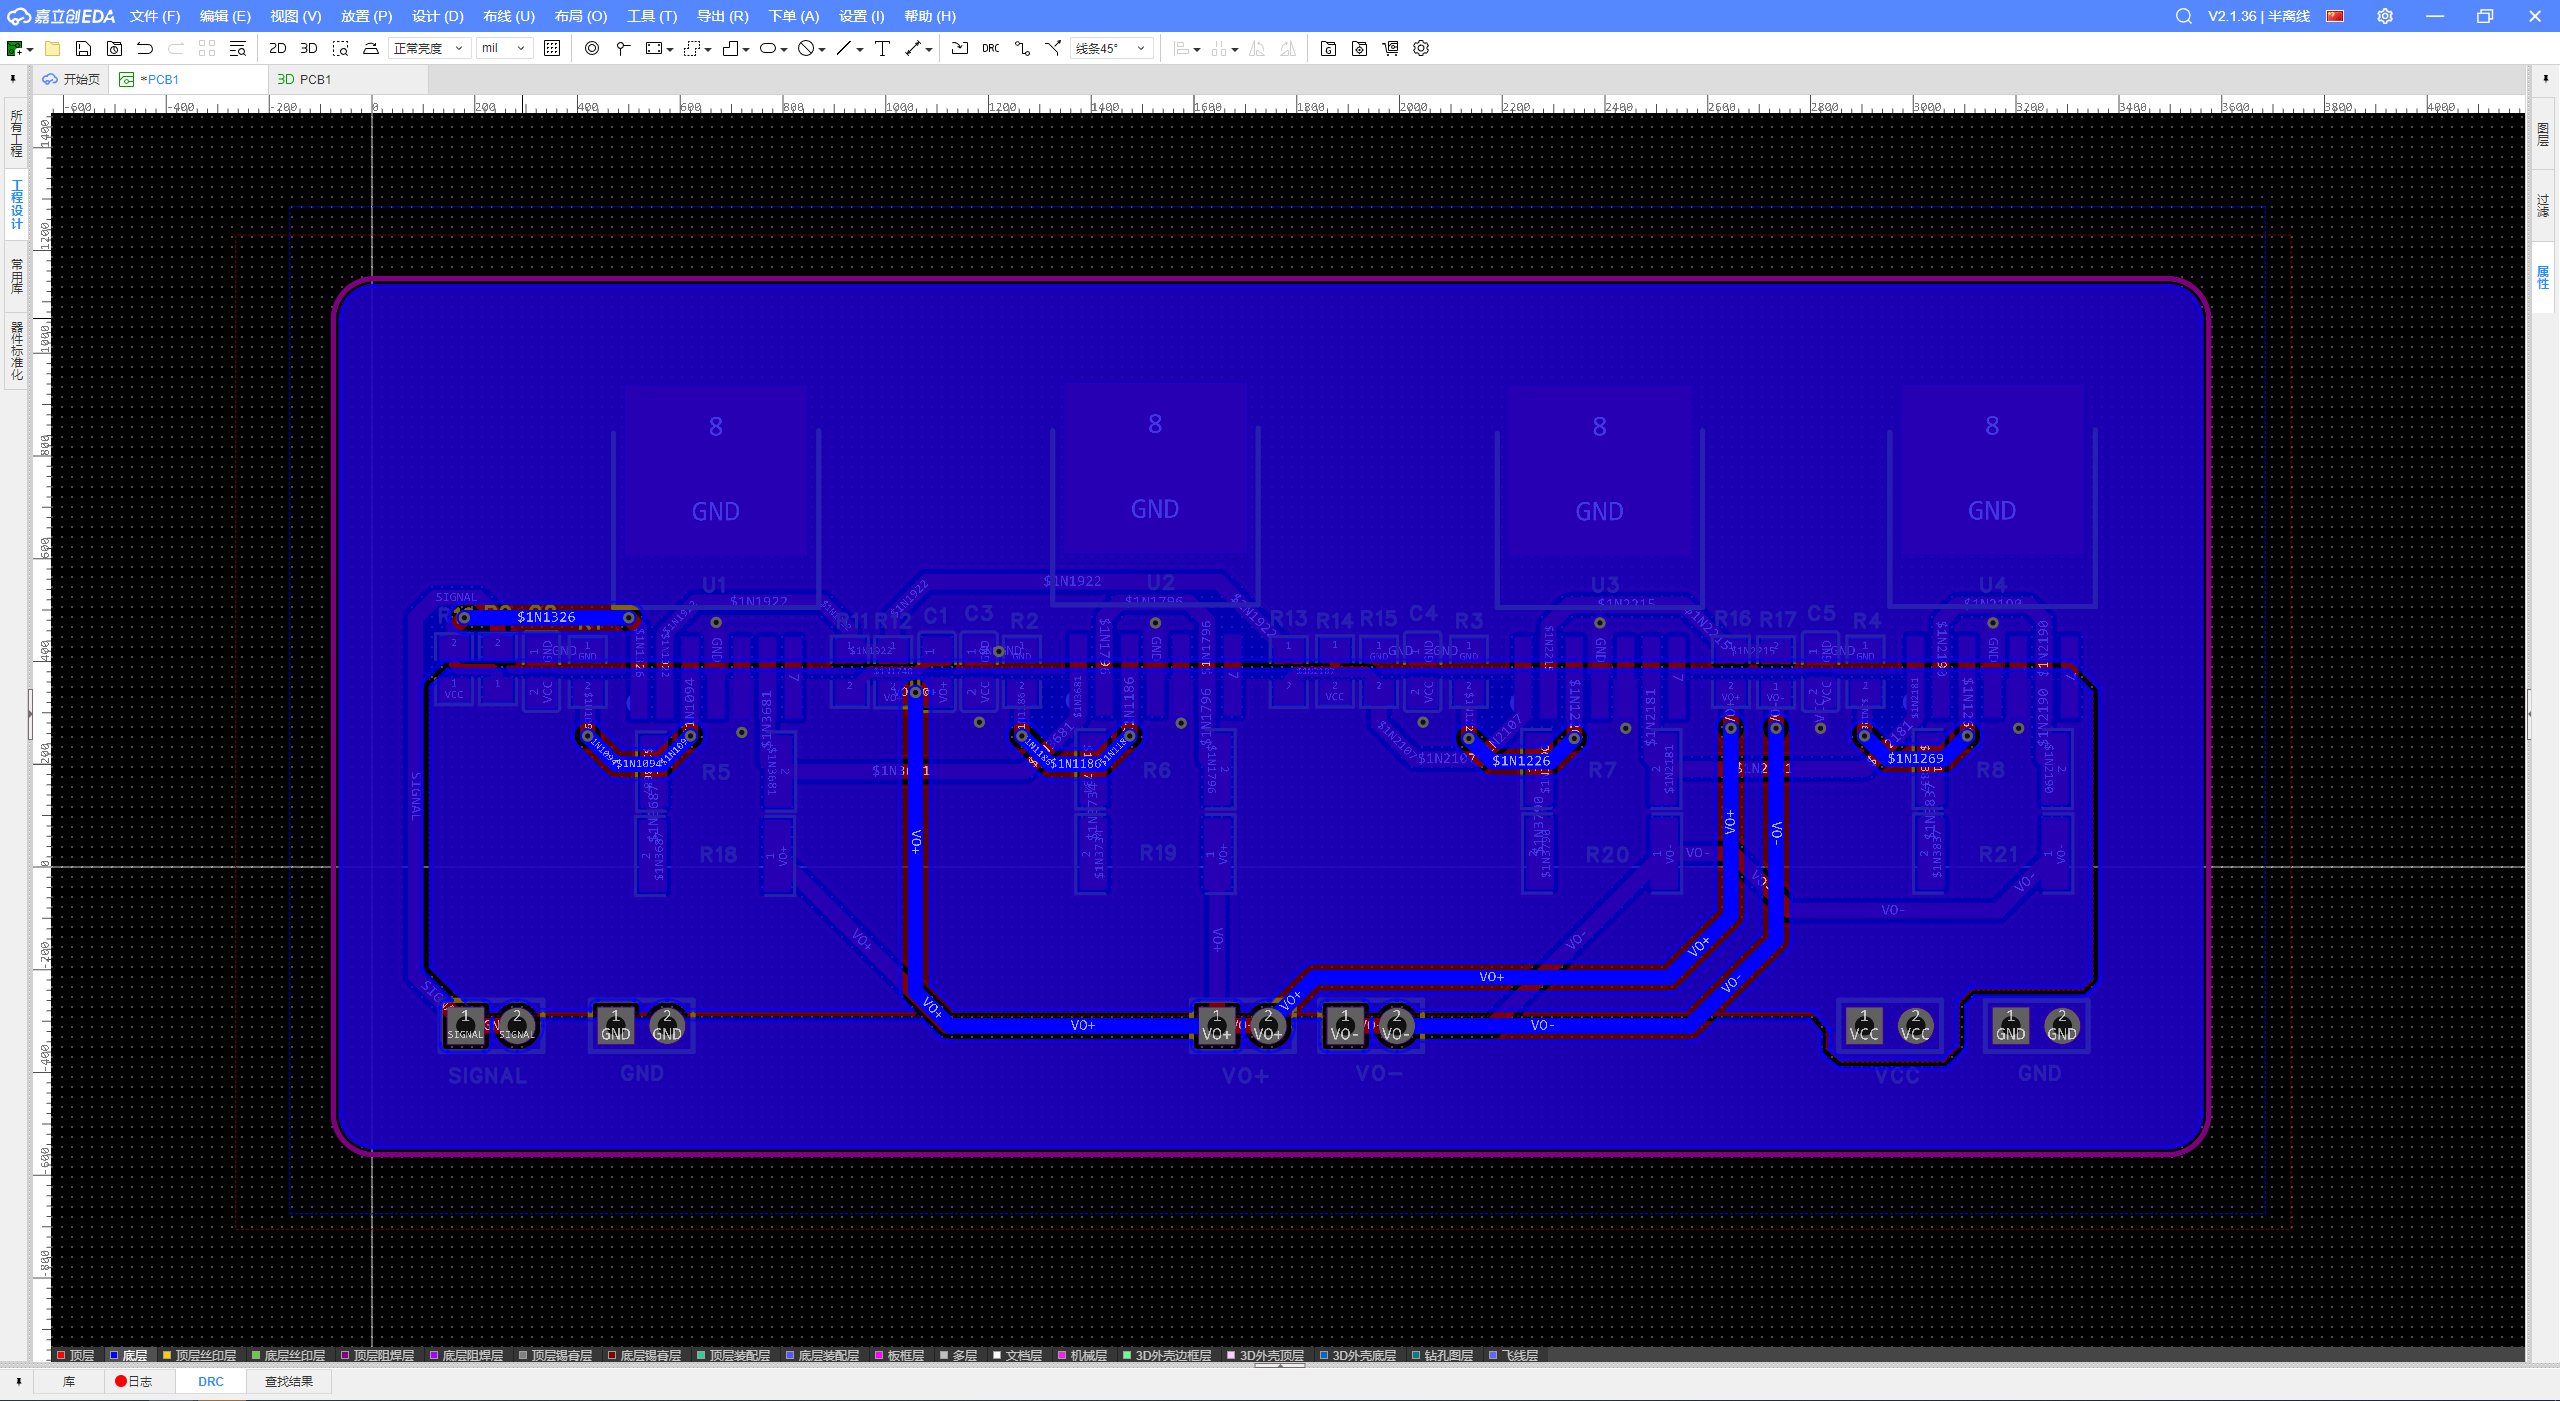Open the 正常亮度 brightness dropdown
The height and width of the screenshot is (1401, 2560).
[x=429, y=48]
